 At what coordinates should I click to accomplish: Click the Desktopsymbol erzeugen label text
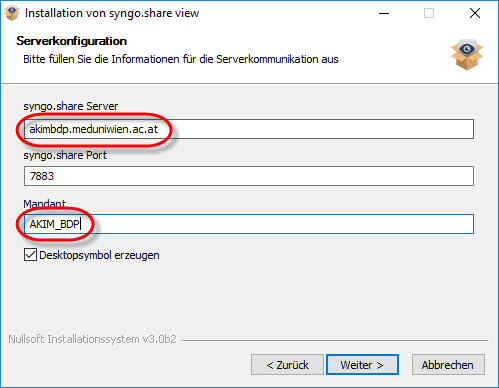(99, 255)
